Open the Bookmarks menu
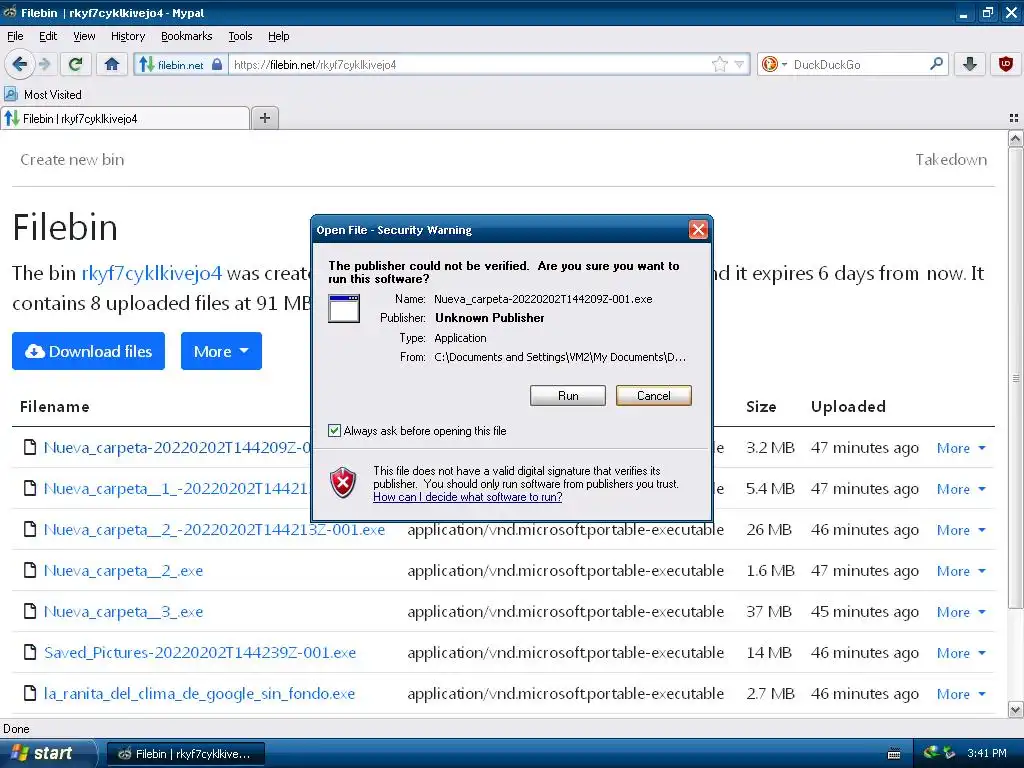1024x768 pixels. (x=187, y=36)
